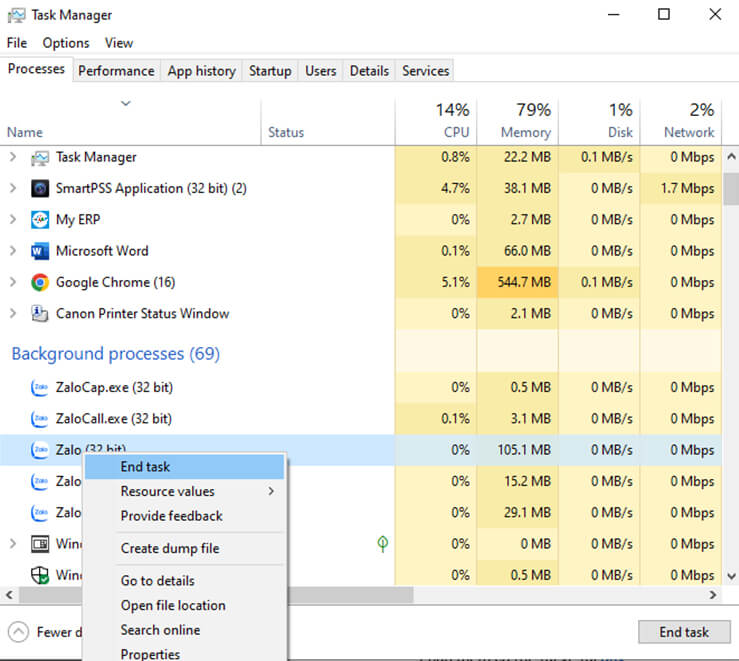Click the Fewer details circular arrow icon

[x=18, y=632]
